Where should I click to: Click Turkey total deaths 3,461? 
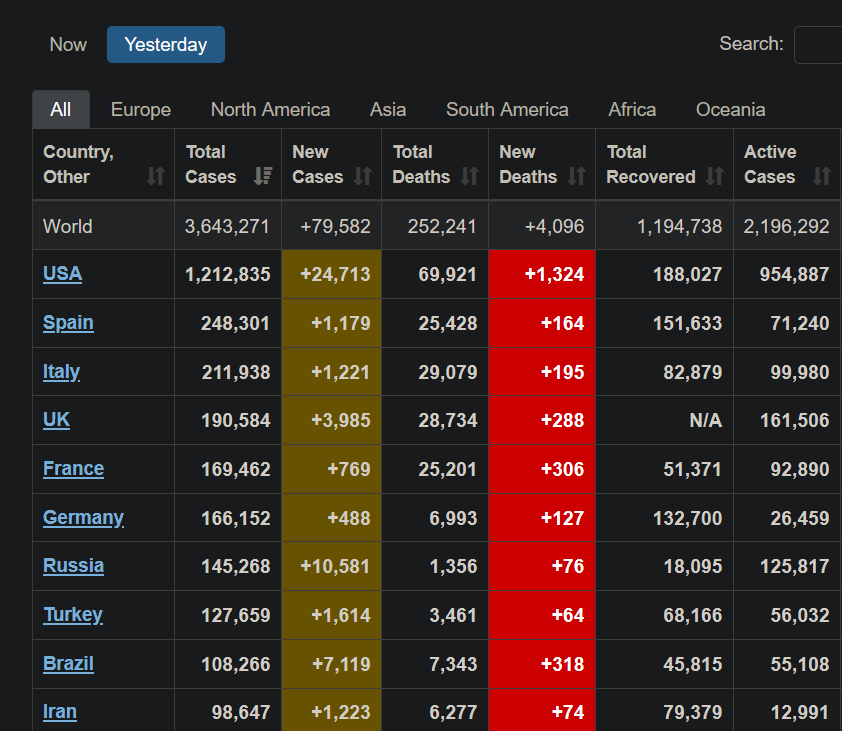point(453,616)
